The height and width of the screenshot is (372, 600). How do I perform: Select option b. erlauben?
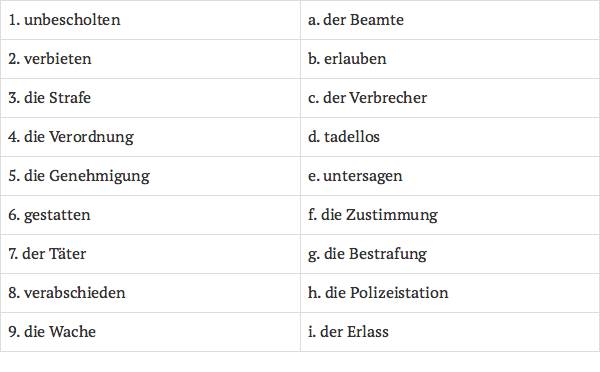point(347,59)
